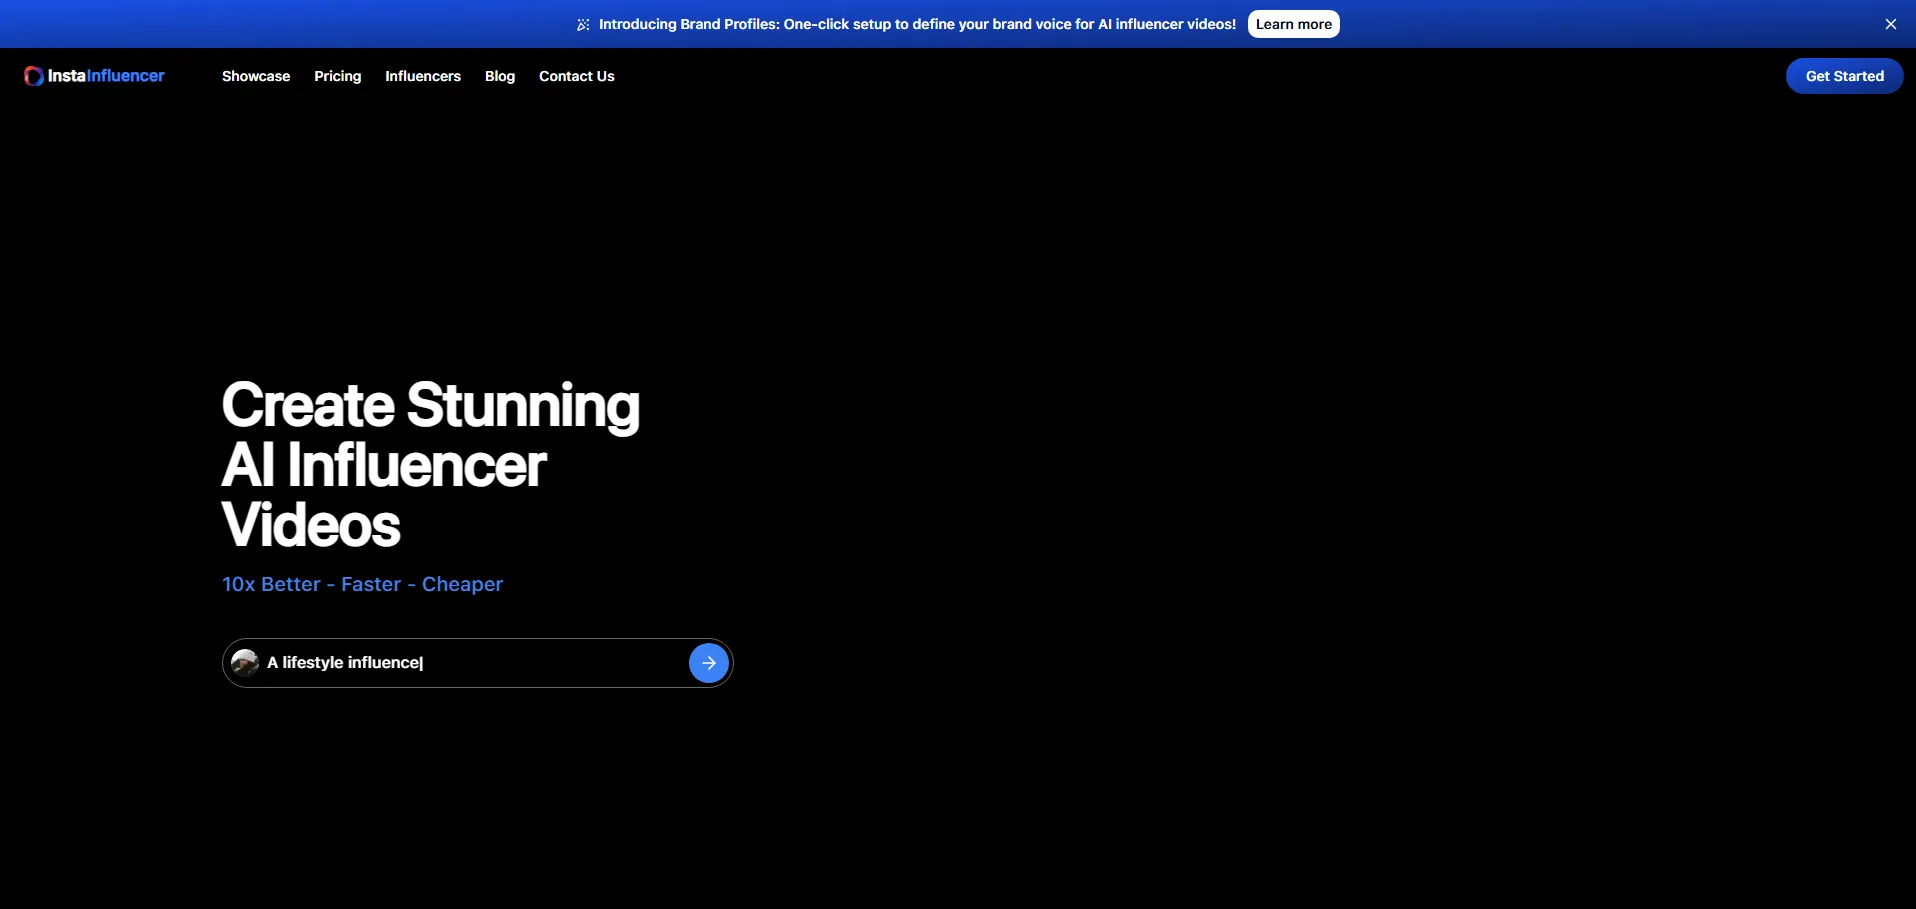Screen dimensions: 1916x909
Task: Click the word 'Cheaper' in the tagline
Action: pyautogui.click(x=462, y=584)
